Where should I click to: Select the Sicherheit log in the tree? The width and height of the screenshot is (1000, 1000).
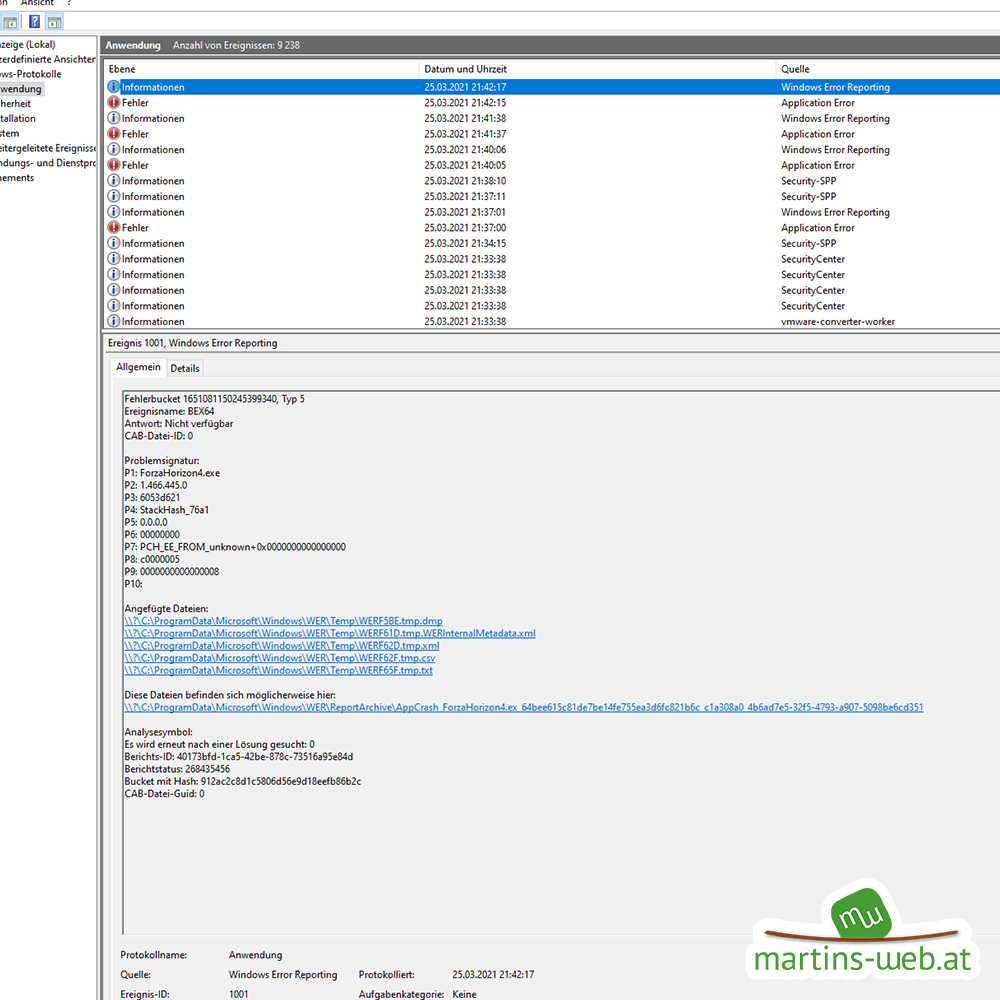[15, 103]
